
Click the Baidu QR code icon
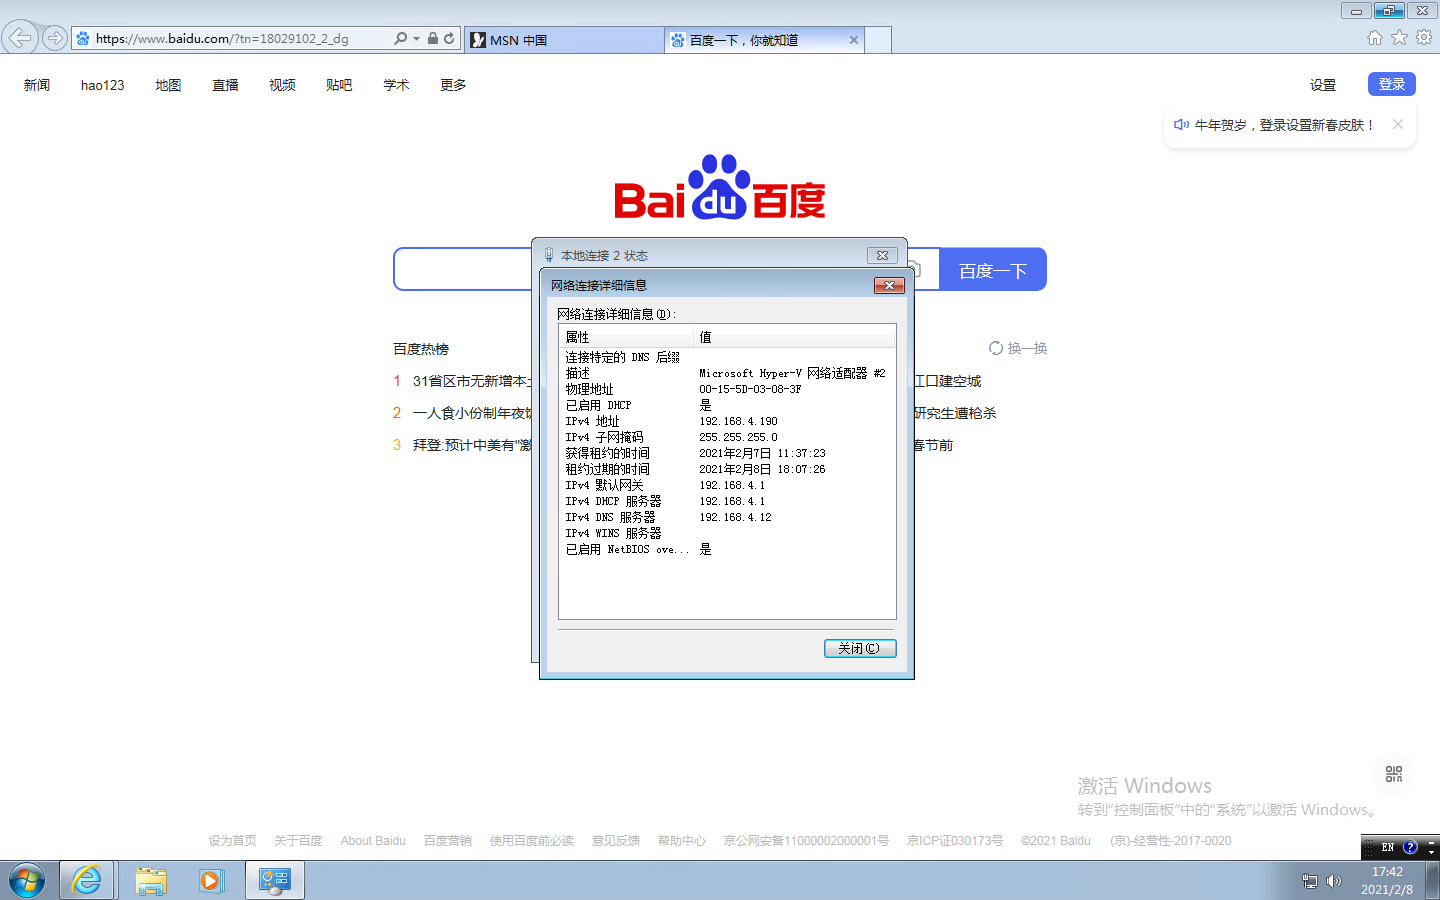1394,774
